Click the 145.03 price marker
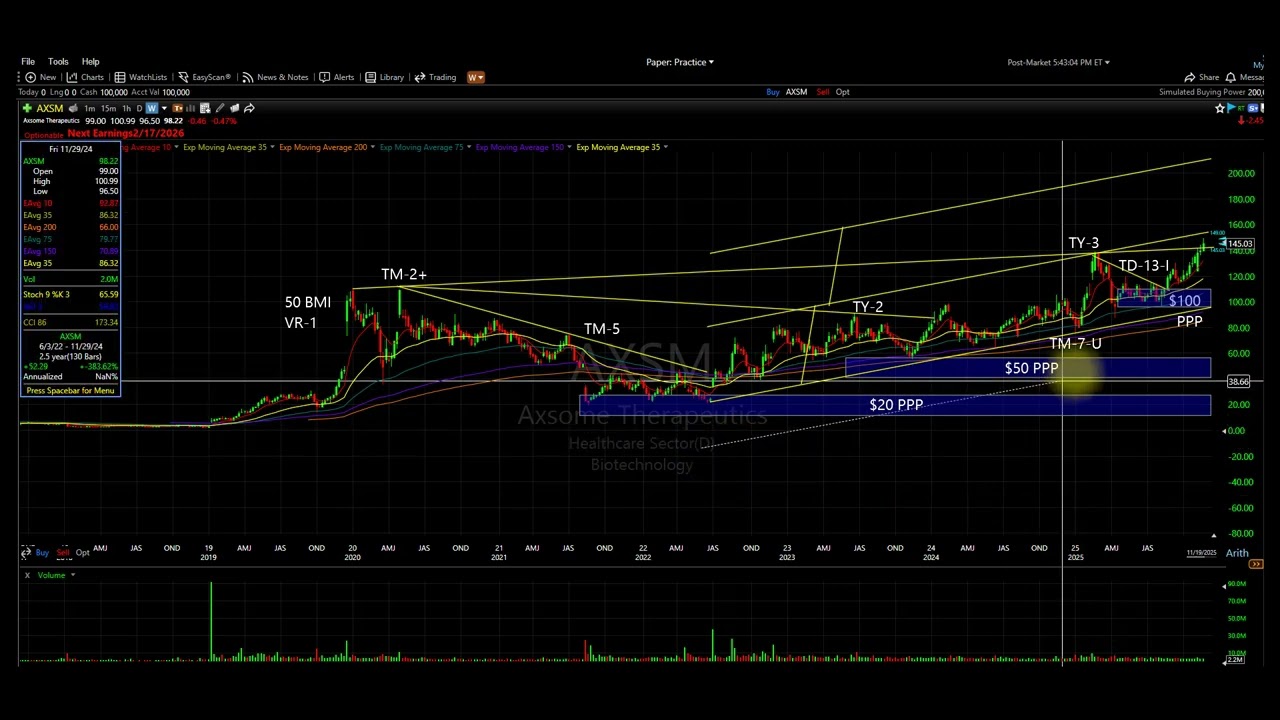The height and width of the screenshot is (720, 1280). (1240, 244)
